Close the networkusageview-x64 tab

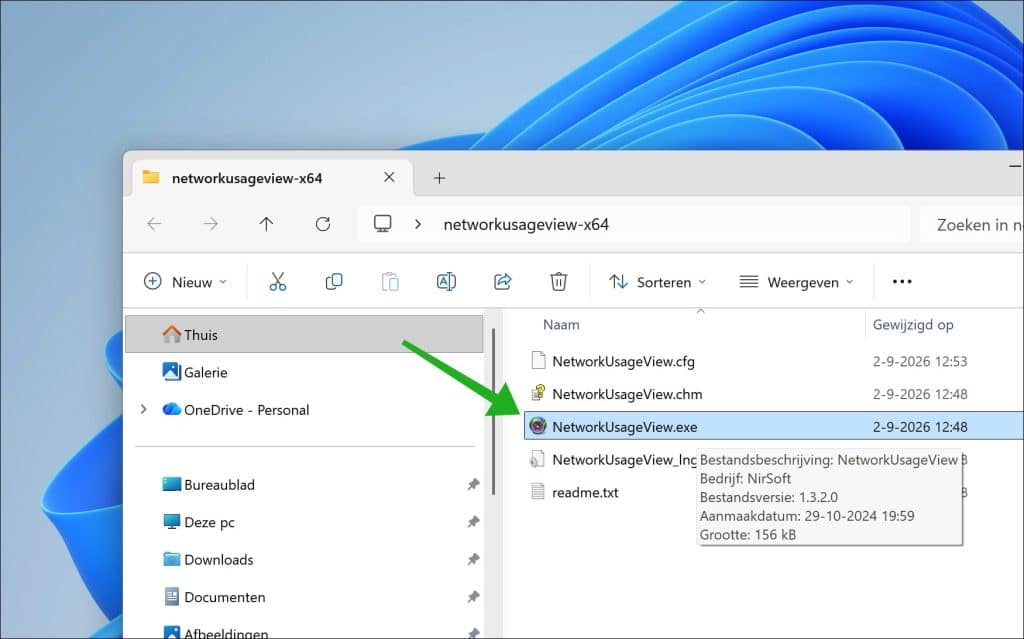(389, 177)
